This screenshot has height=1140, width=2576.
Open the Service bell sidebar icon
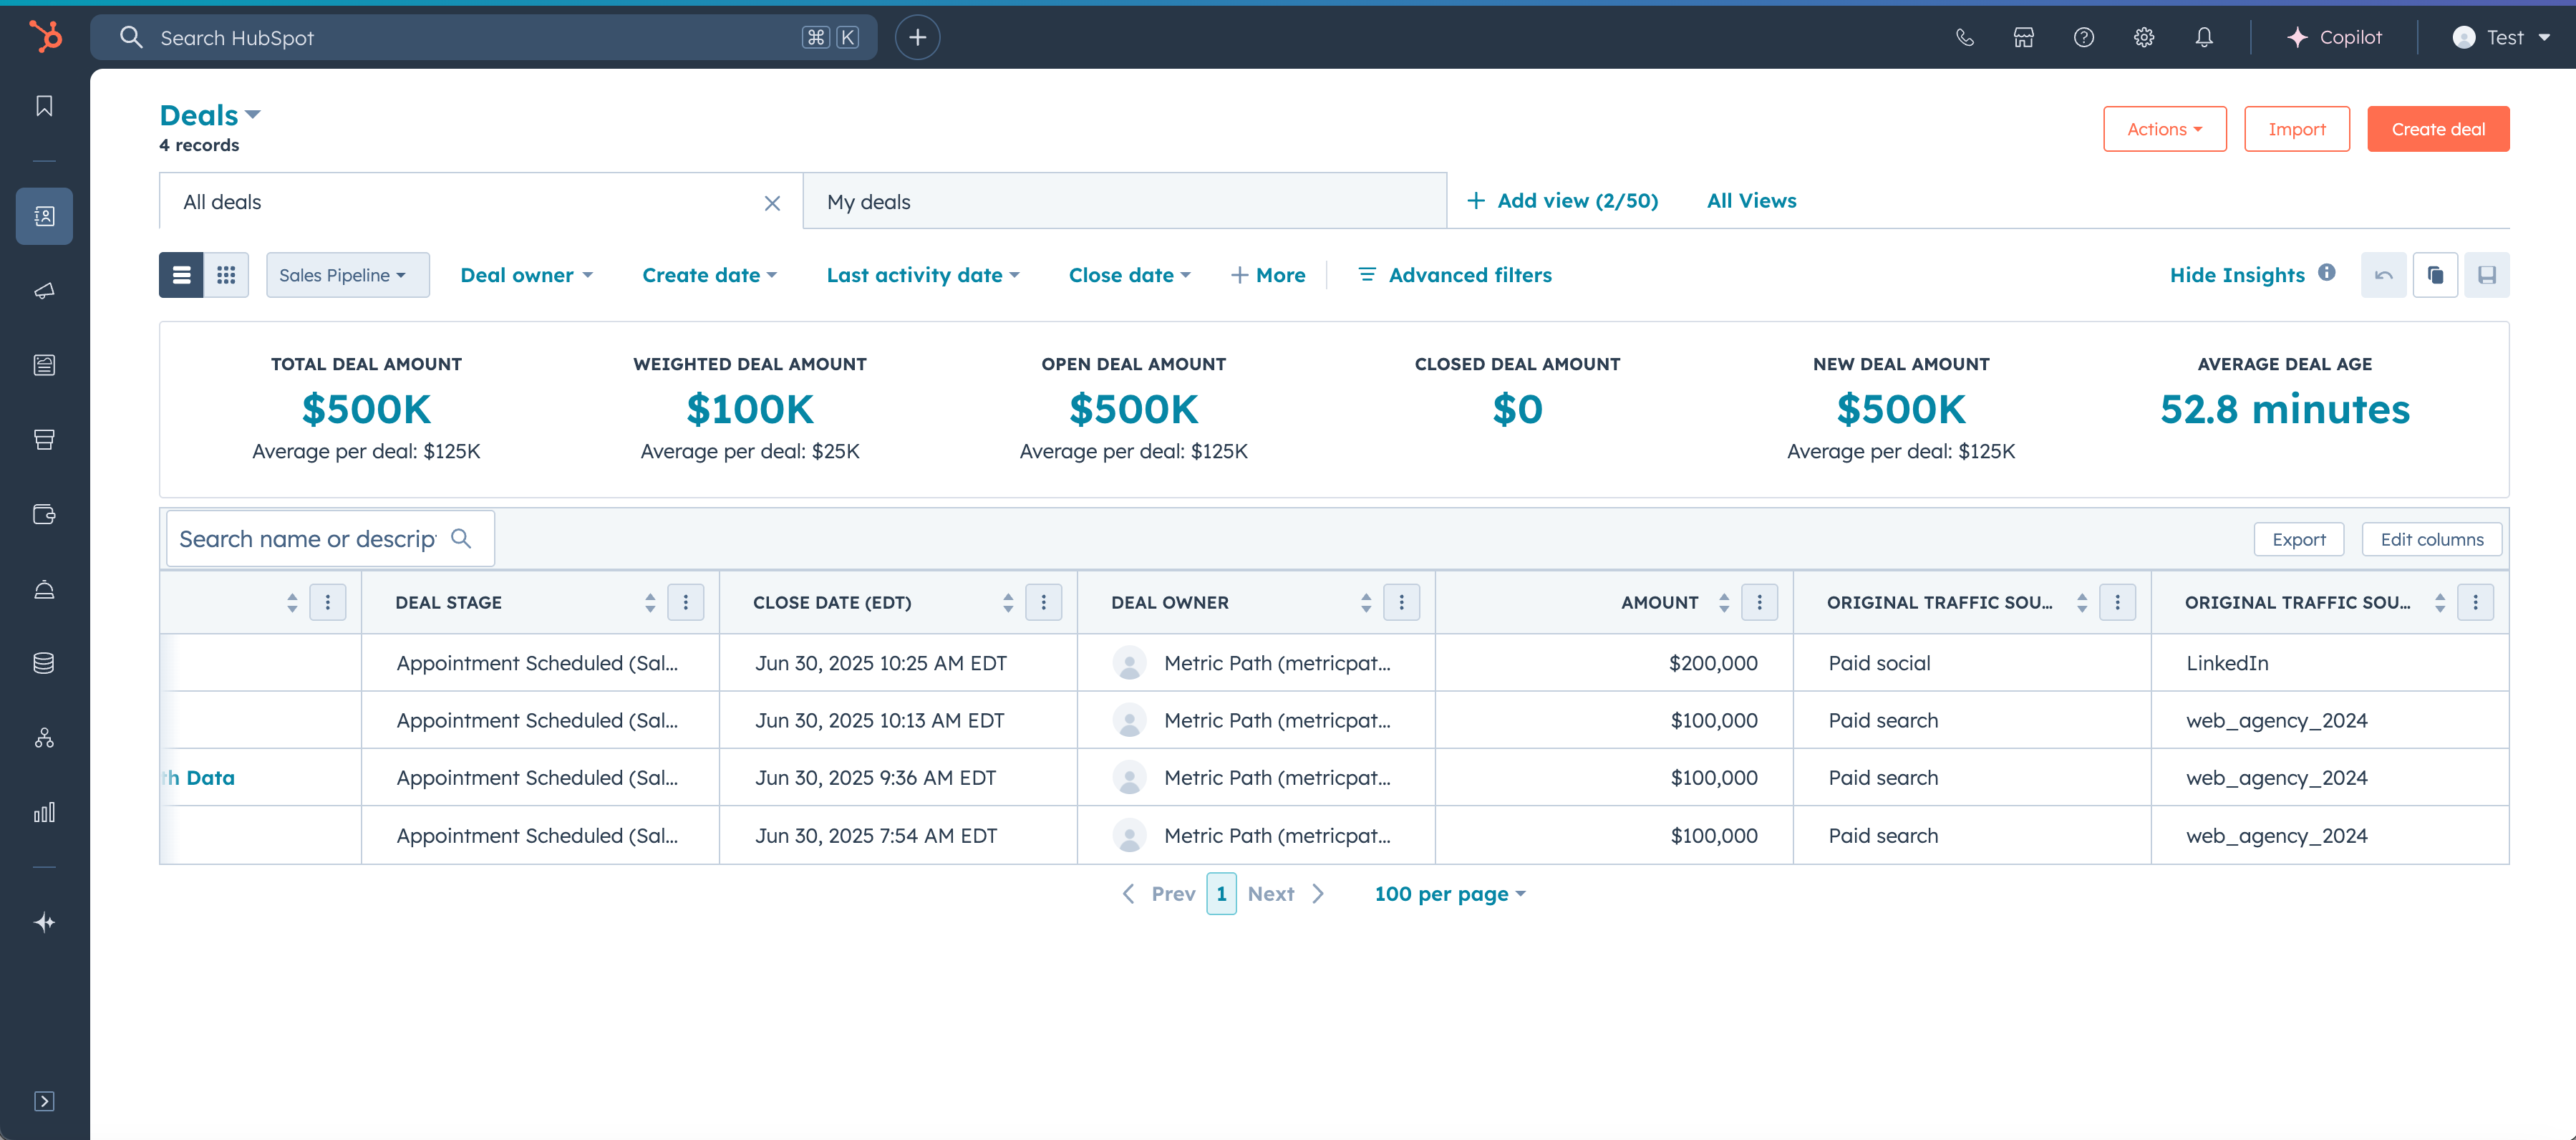click(x=44, y=589)
